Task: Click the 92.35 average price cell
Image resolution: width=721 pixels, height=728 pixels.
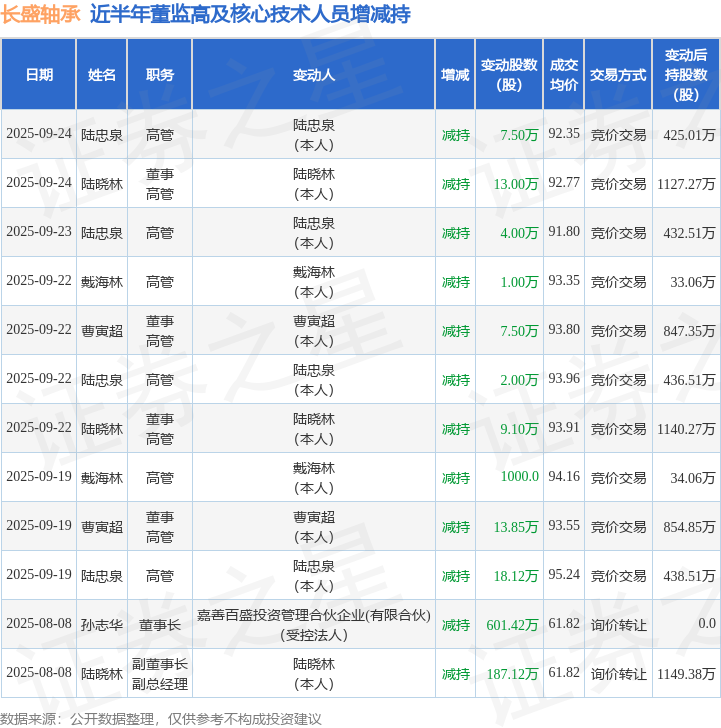Action: click(x=564, y=134)
